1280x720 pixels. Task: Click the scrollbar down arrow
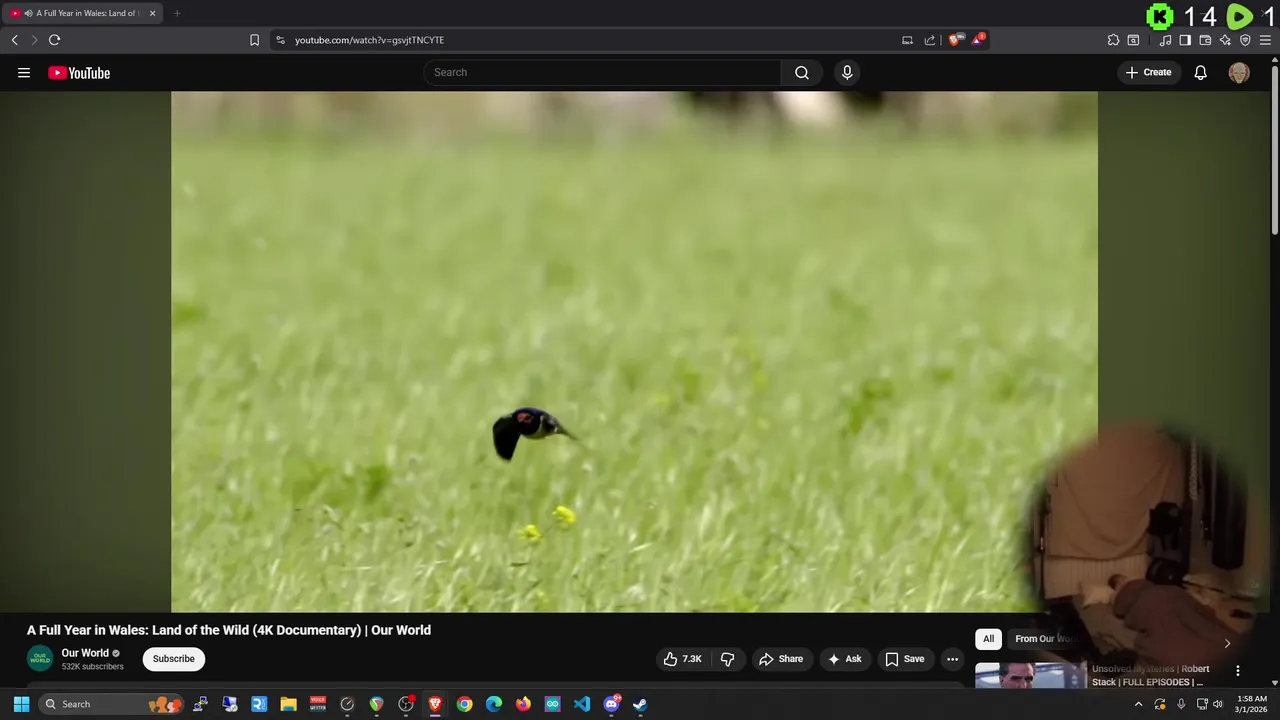click(x=1275, y=683)
